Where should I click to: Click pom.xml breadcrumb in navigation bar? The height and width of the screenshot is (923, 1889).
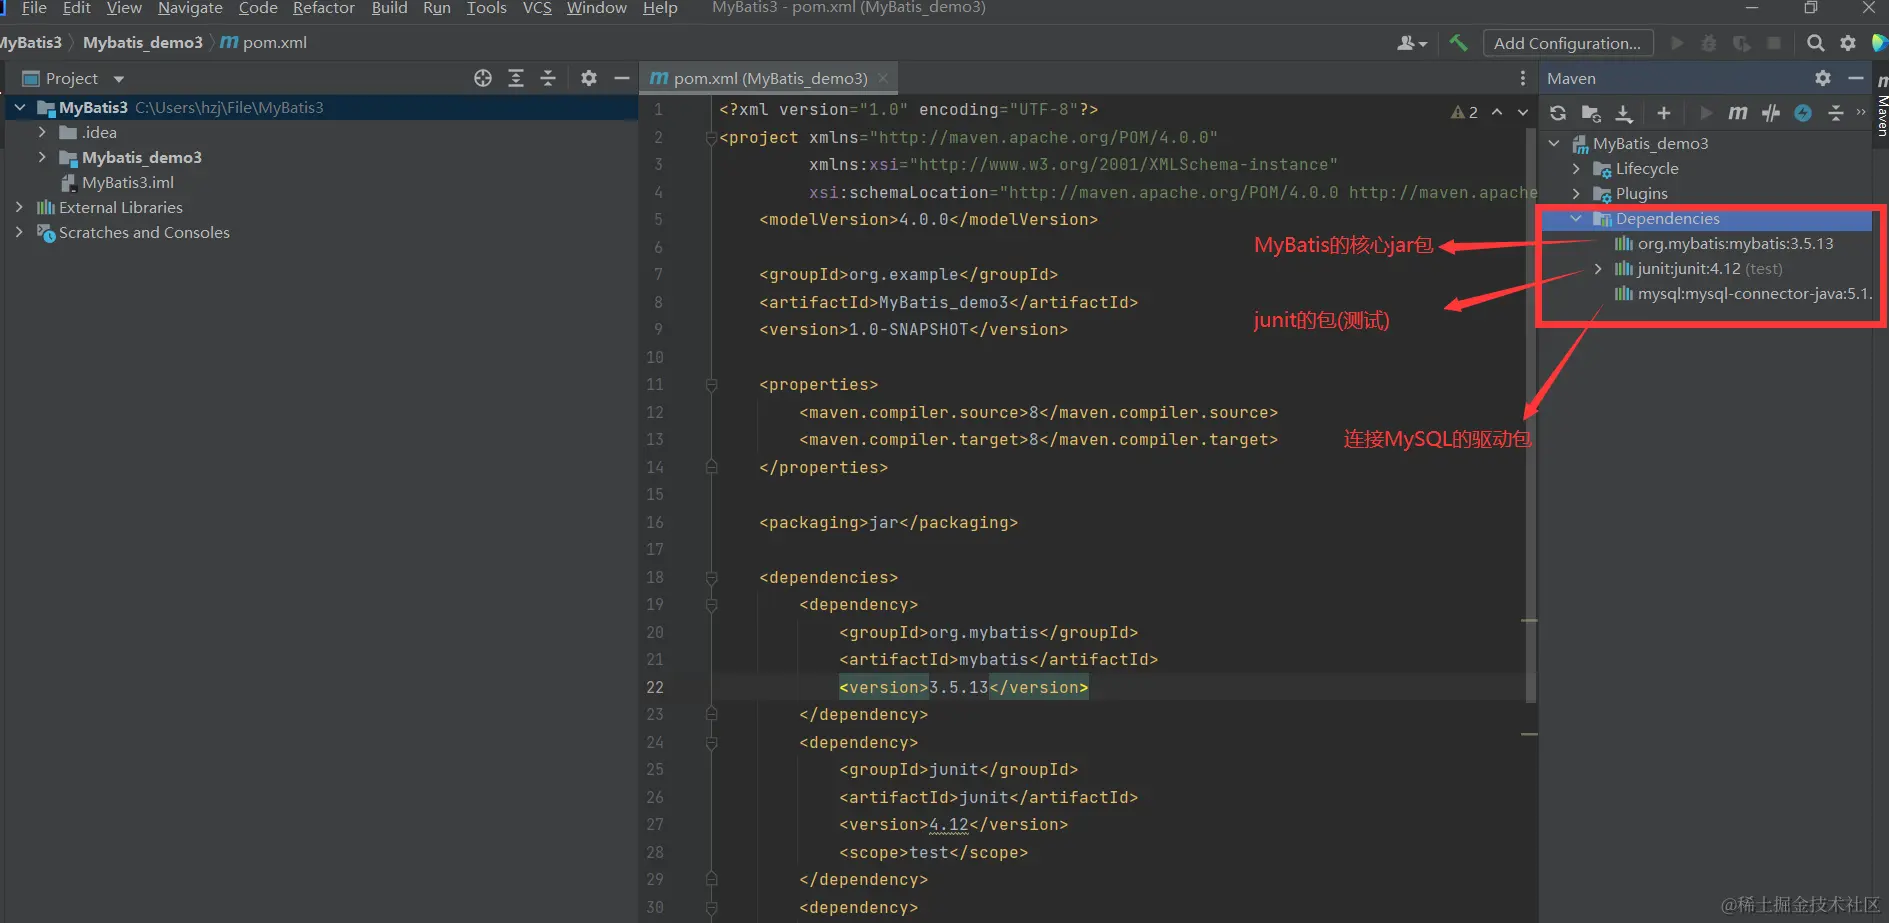[x=264, y=42]
